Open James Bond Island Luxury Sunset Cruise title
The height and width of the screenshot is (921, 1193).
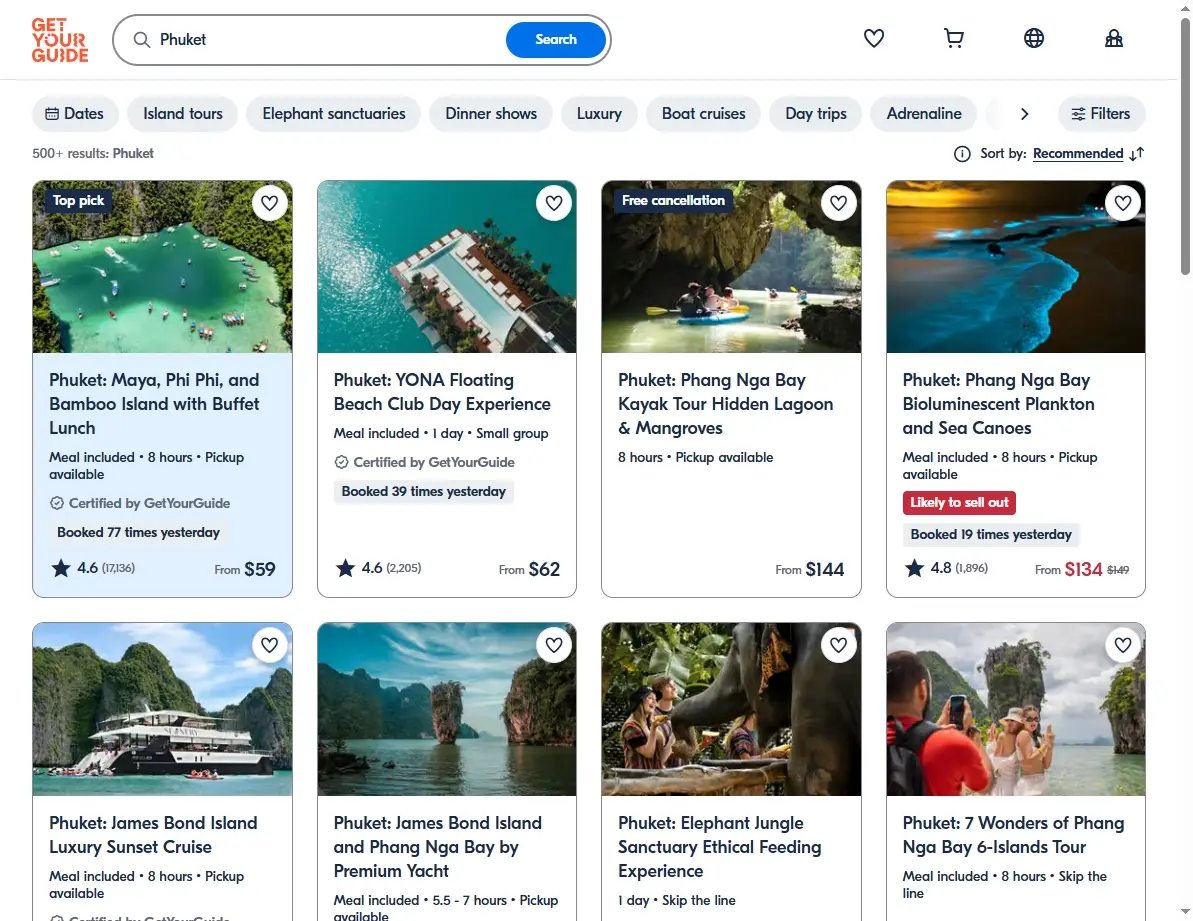click(x=153, y=834)
